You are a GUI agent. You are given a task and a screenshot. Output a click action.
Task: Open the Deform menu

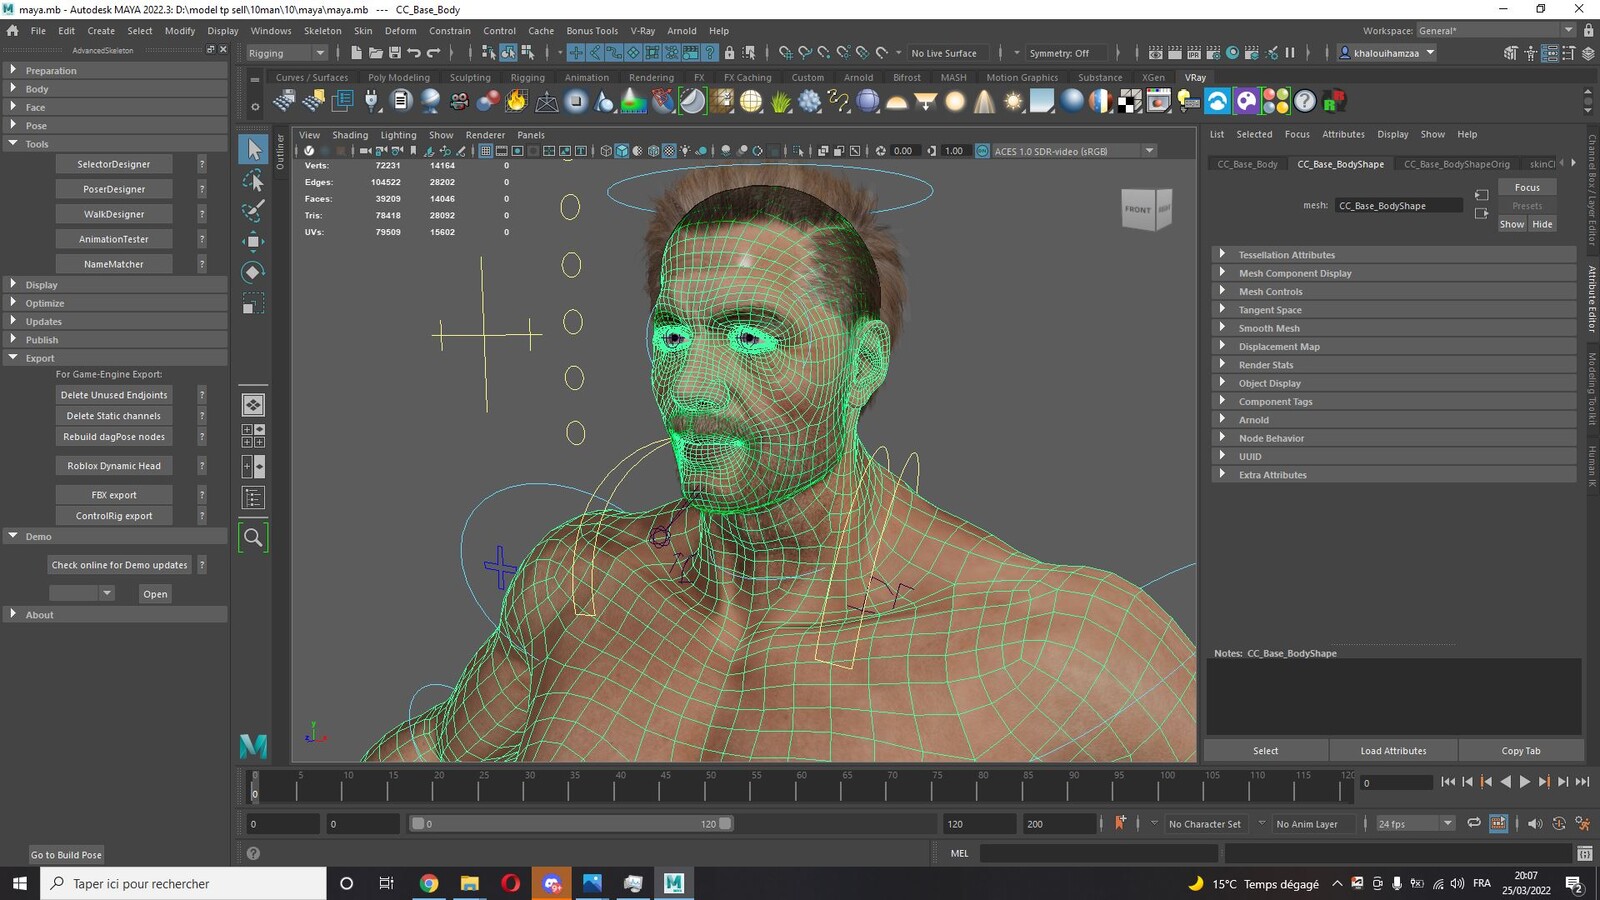[x=400, y=31]
